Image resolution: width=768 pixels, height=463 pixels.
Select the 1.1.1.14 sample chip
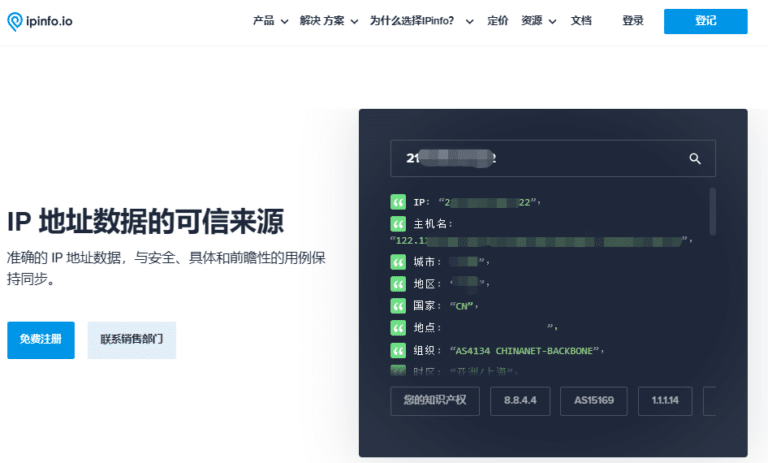pos(665,401)
